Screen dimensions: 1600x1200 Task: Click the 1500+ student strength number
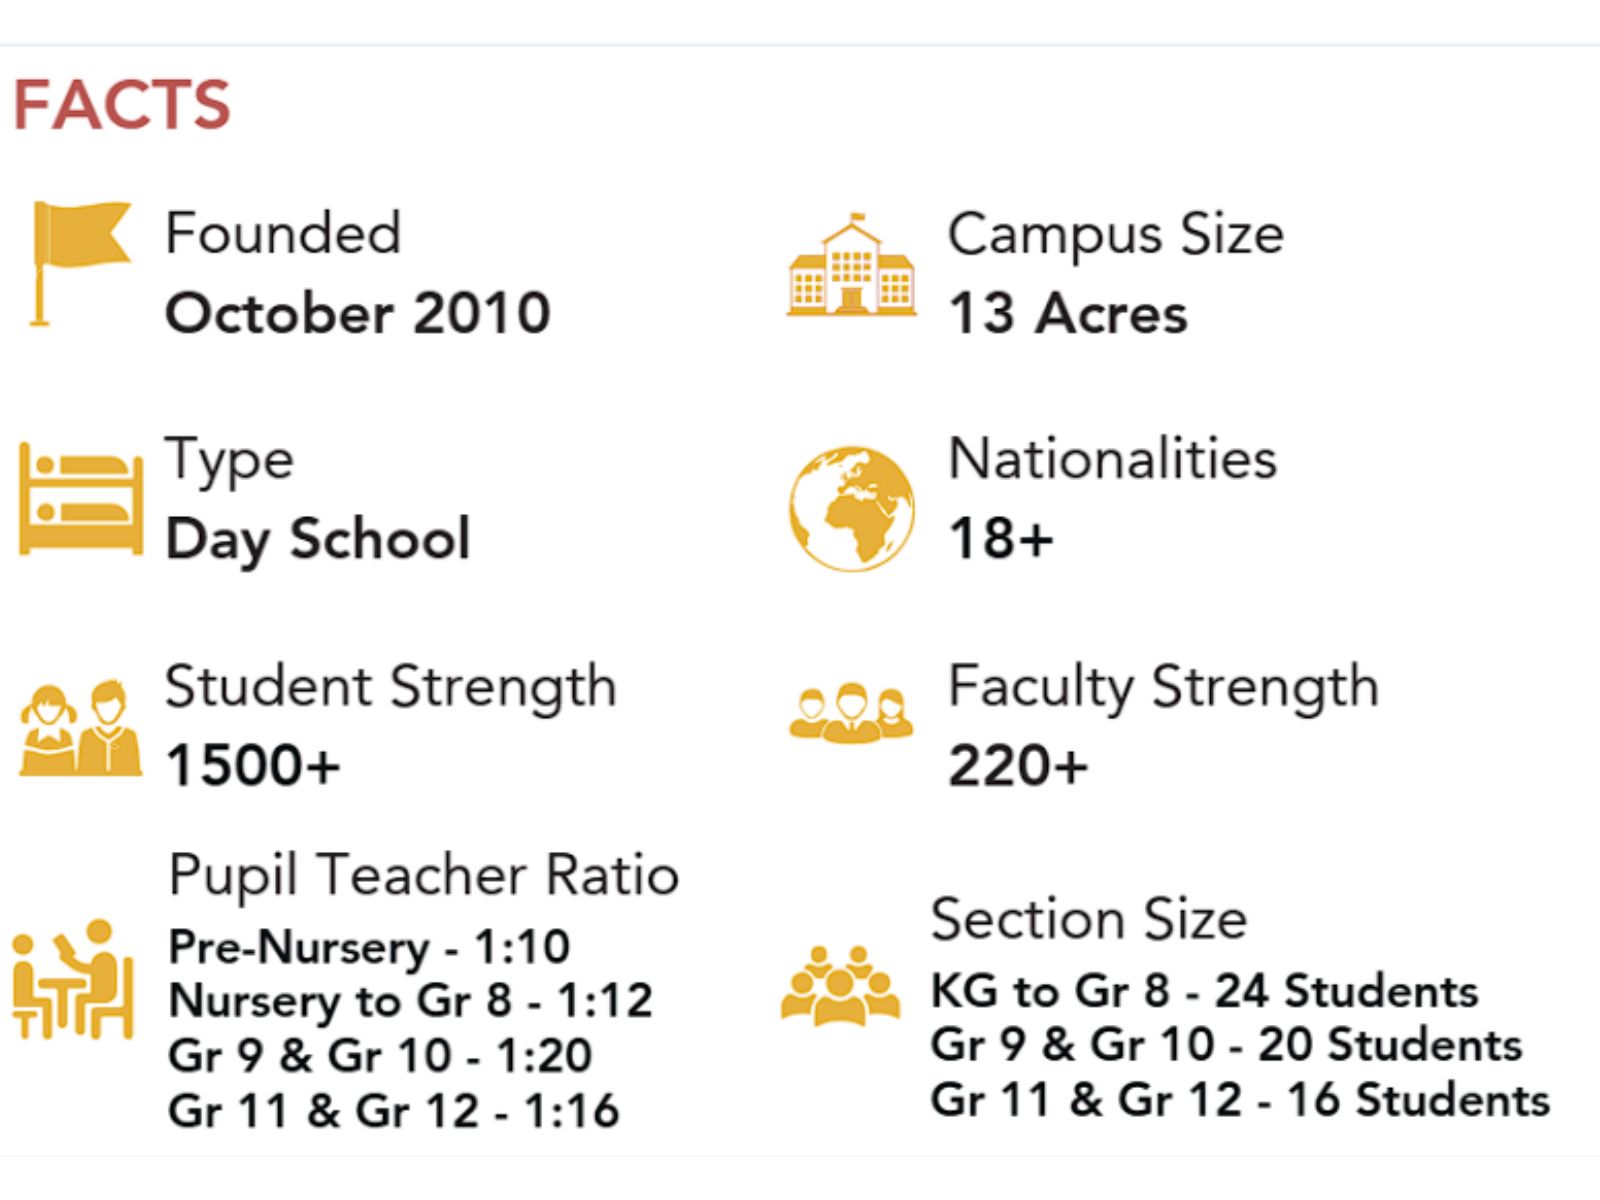point(254,767)
